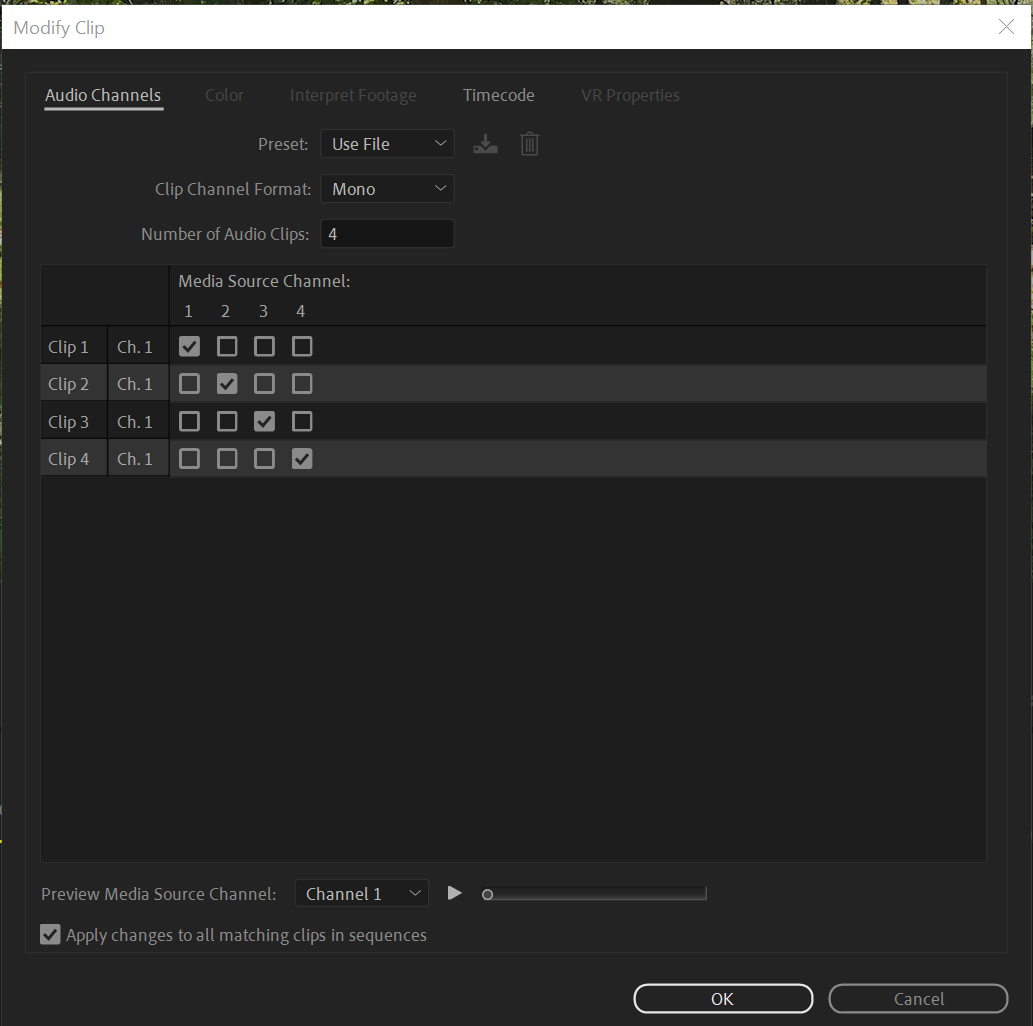The width and height of the screenshot is (1033, 1026).
Task: Uncheck source channel 1 for Clip 1
Action: [189, 346]
